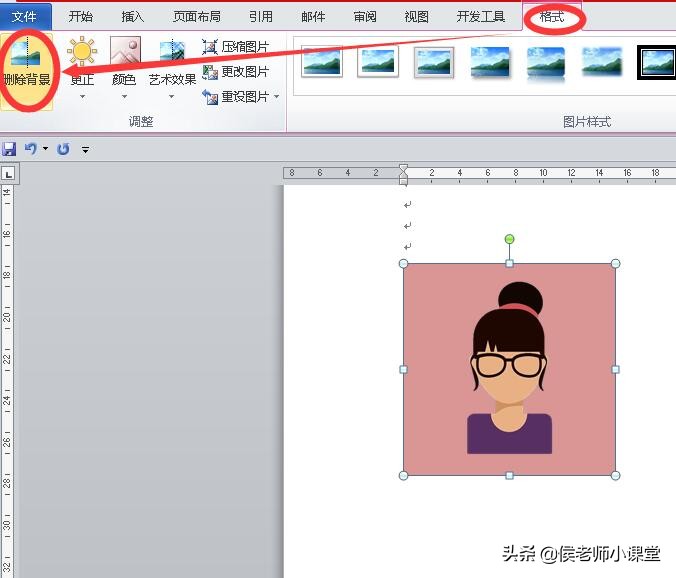Switch to the 审阅 Review tab
676x578 pixels.
tap(365, 17)
